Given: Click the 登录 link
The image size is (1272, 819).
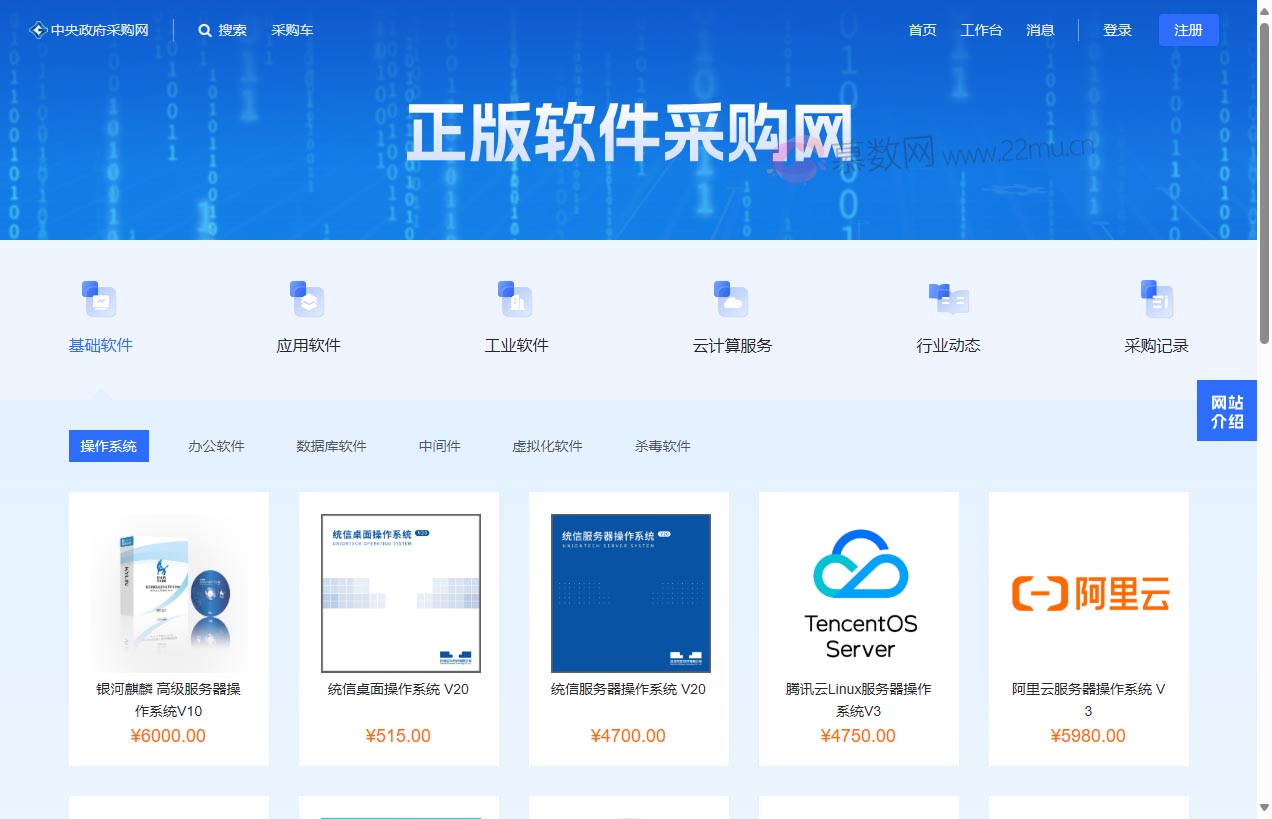Looking at the screenshot, I should pos(1117,30).
